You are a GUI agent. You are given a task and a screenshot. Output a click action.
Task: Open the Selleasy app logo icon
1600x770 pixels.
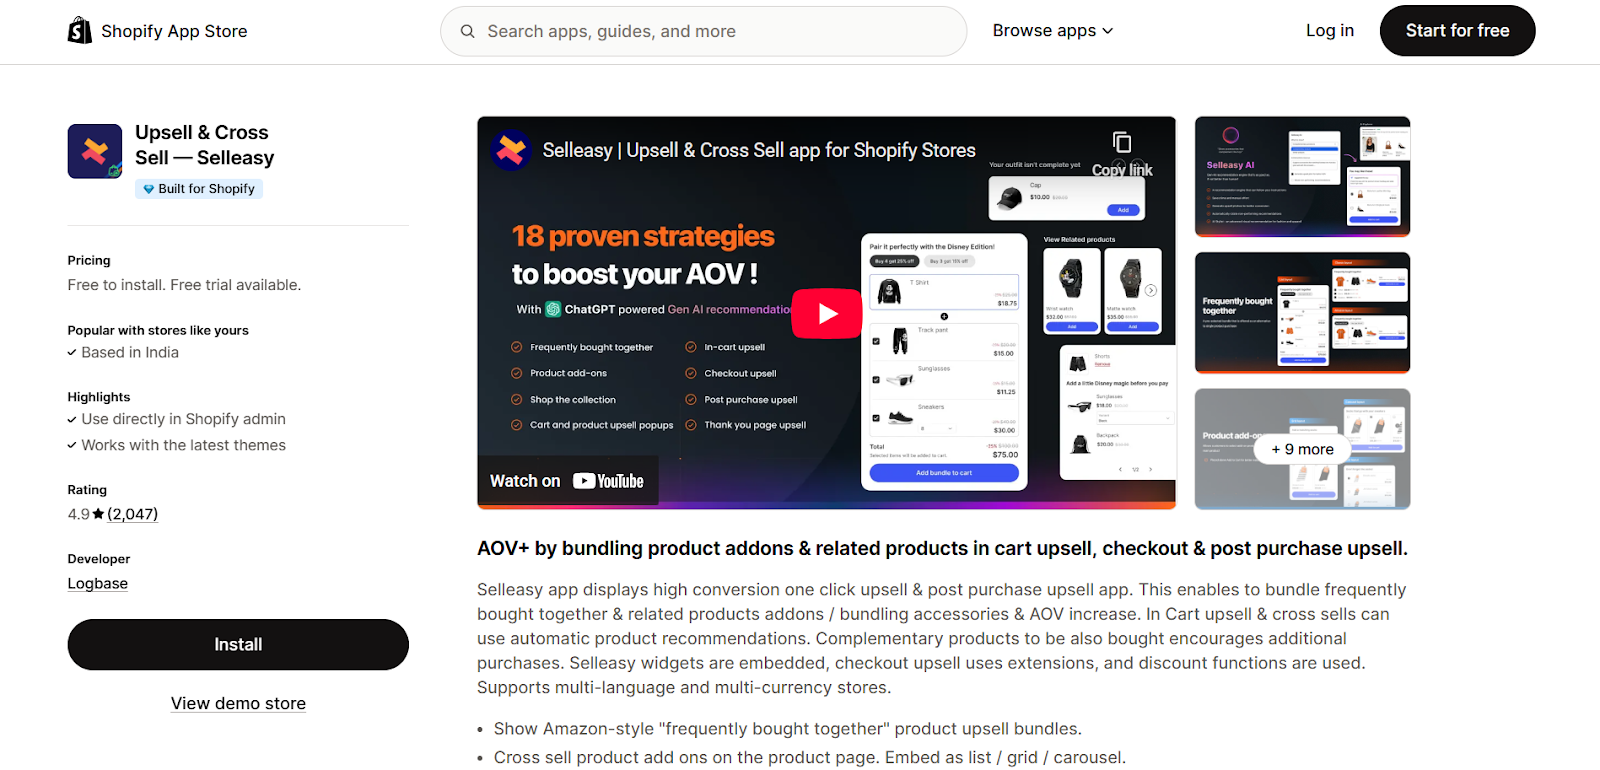(x=95, y=151)
